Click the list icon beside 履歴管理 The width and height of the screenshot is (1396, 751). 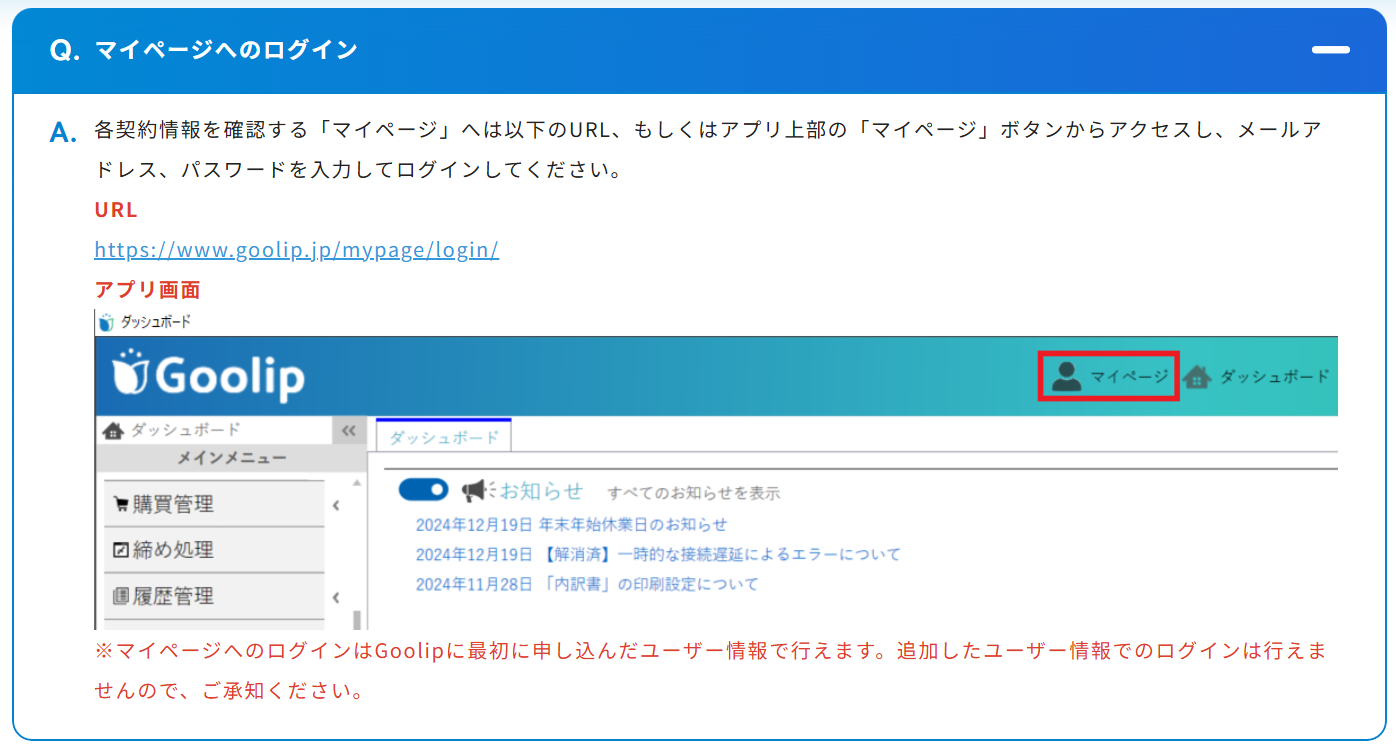click(x=121, y=597)
